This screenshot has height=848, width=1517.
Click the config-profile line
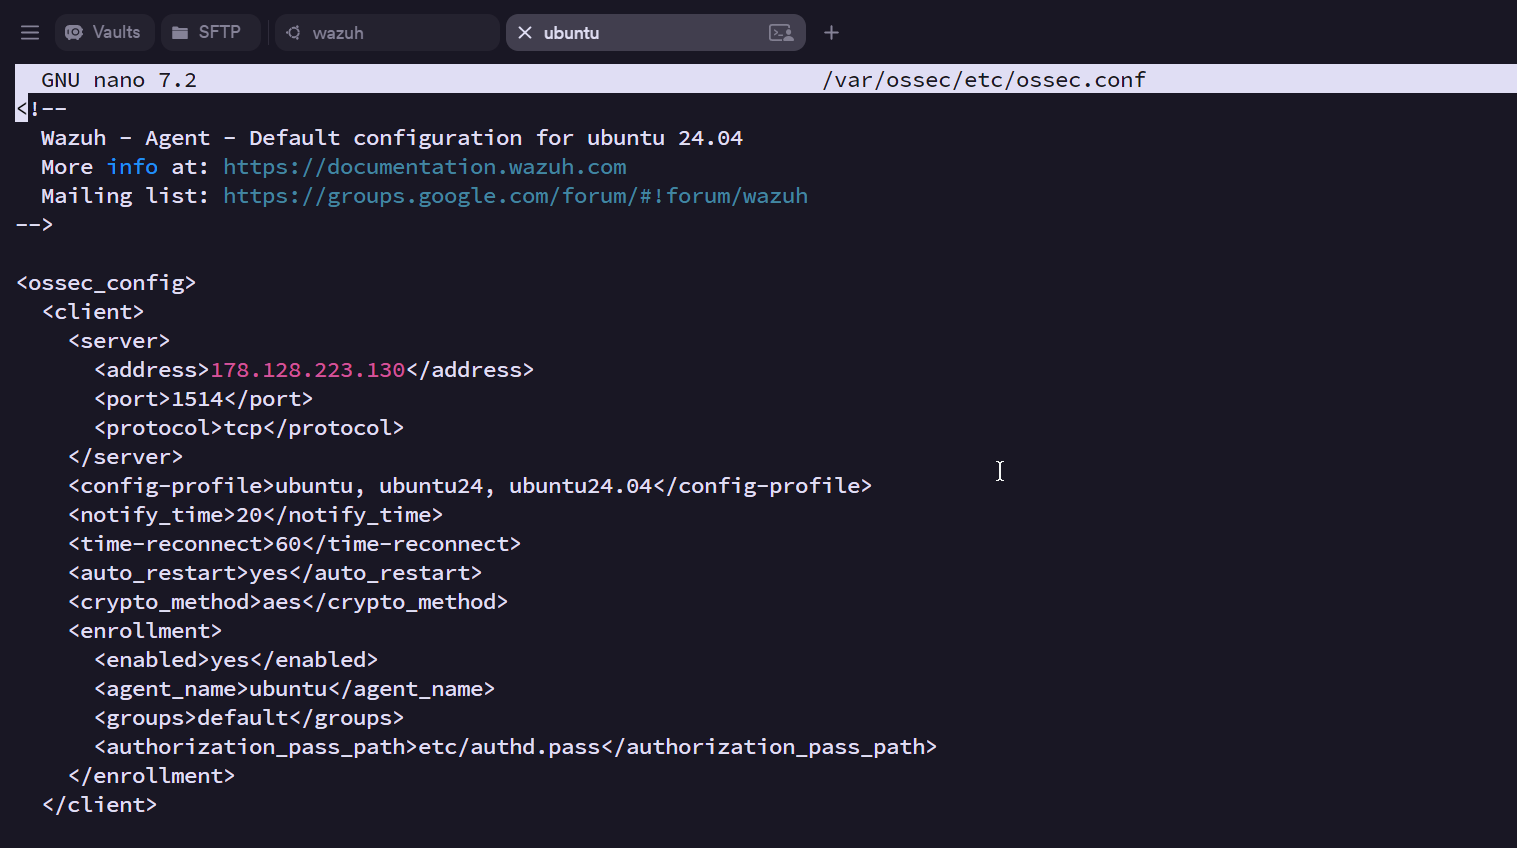pos(470,486)
